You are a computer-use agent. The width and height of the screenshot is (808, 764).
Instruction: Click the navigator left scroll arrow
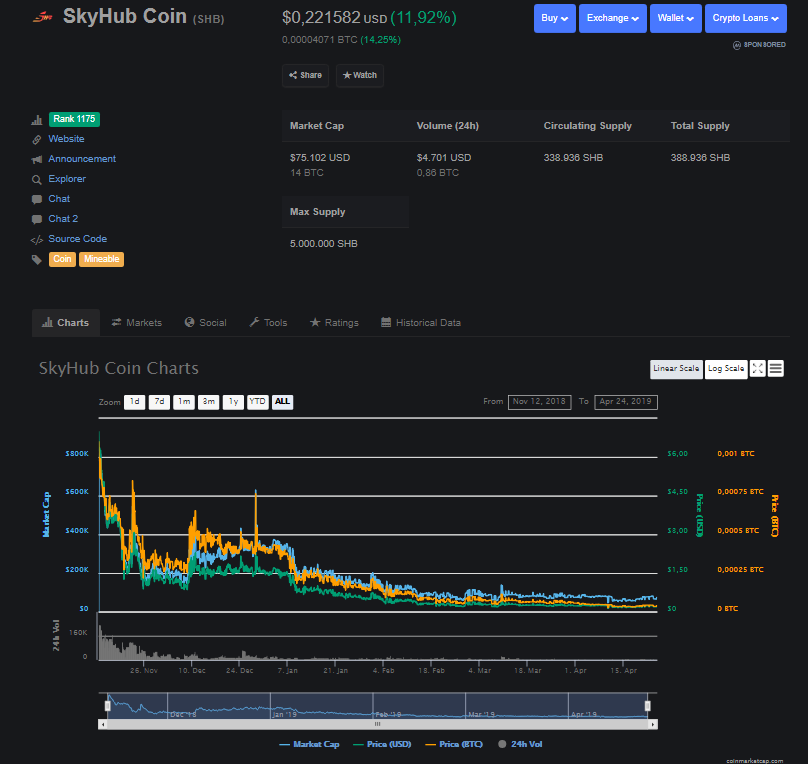[x=103, y=724]
